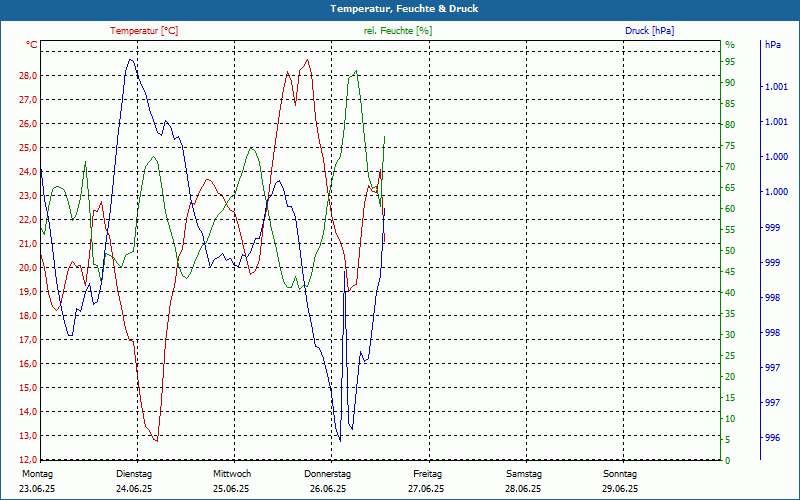Click the 25,0 temperature axis tick
The width and height of the screenshot is (800, 500).
[28, 147]
